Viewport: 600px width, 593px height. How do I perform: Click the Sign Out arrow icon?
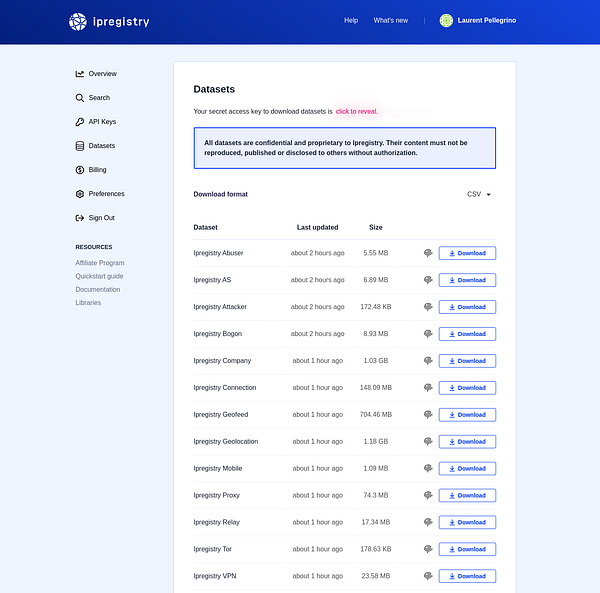click(x=80, y=218)
